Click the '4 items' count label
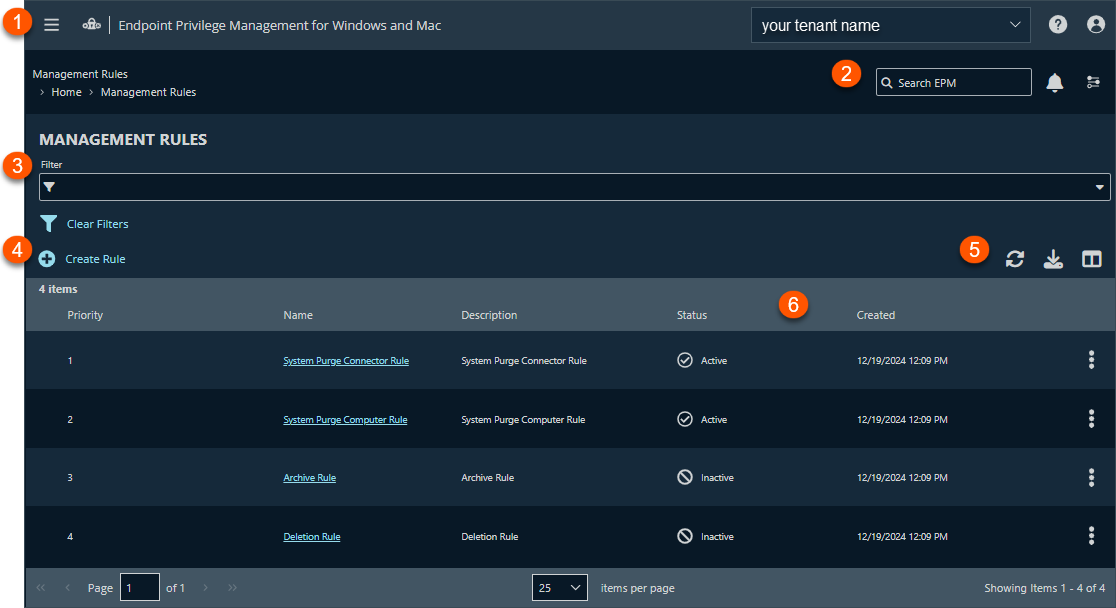The image size is (1116, 608). pos(58,289)
